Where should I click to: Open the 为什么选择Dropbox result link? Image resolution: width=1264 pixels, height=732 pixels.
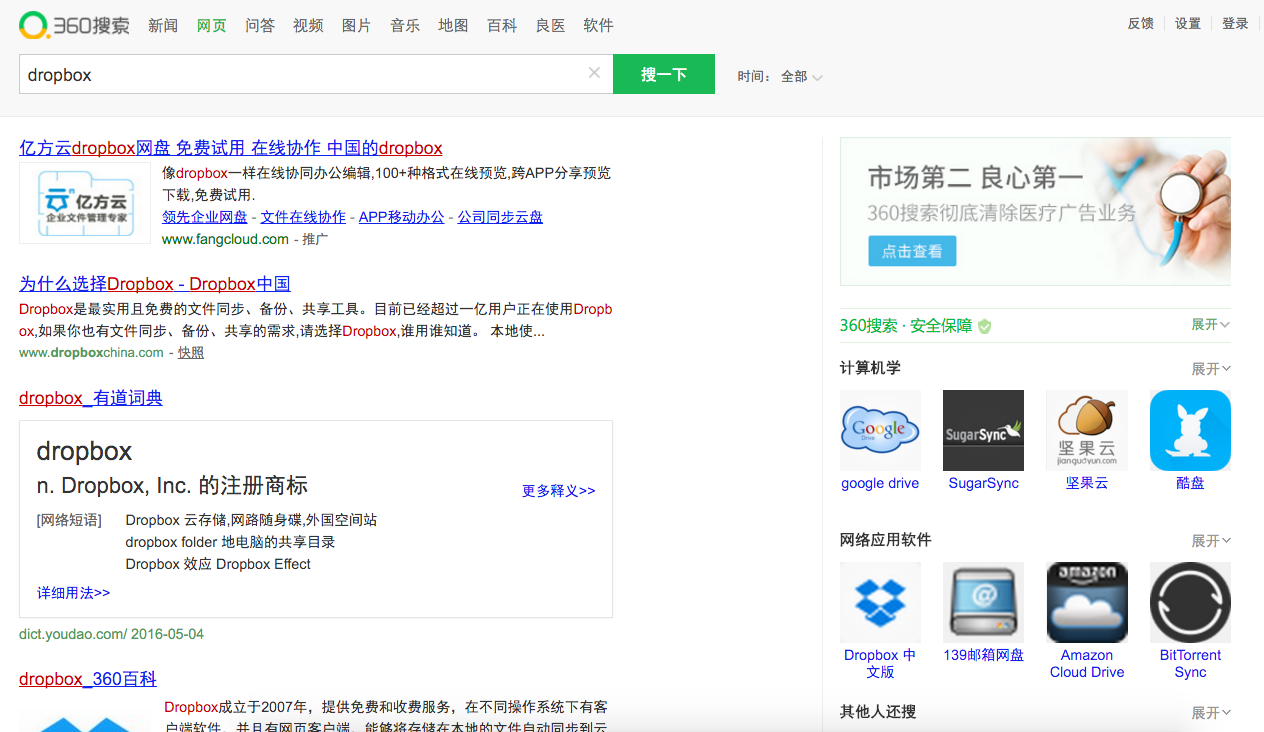155,284
